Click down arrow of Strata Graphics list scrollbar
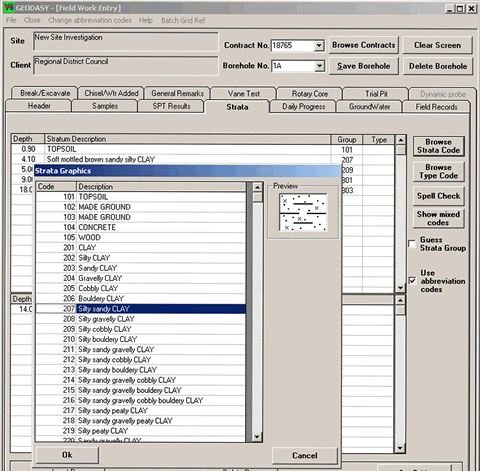The width and height of the screenshot is (480, 471). point(257,436)
